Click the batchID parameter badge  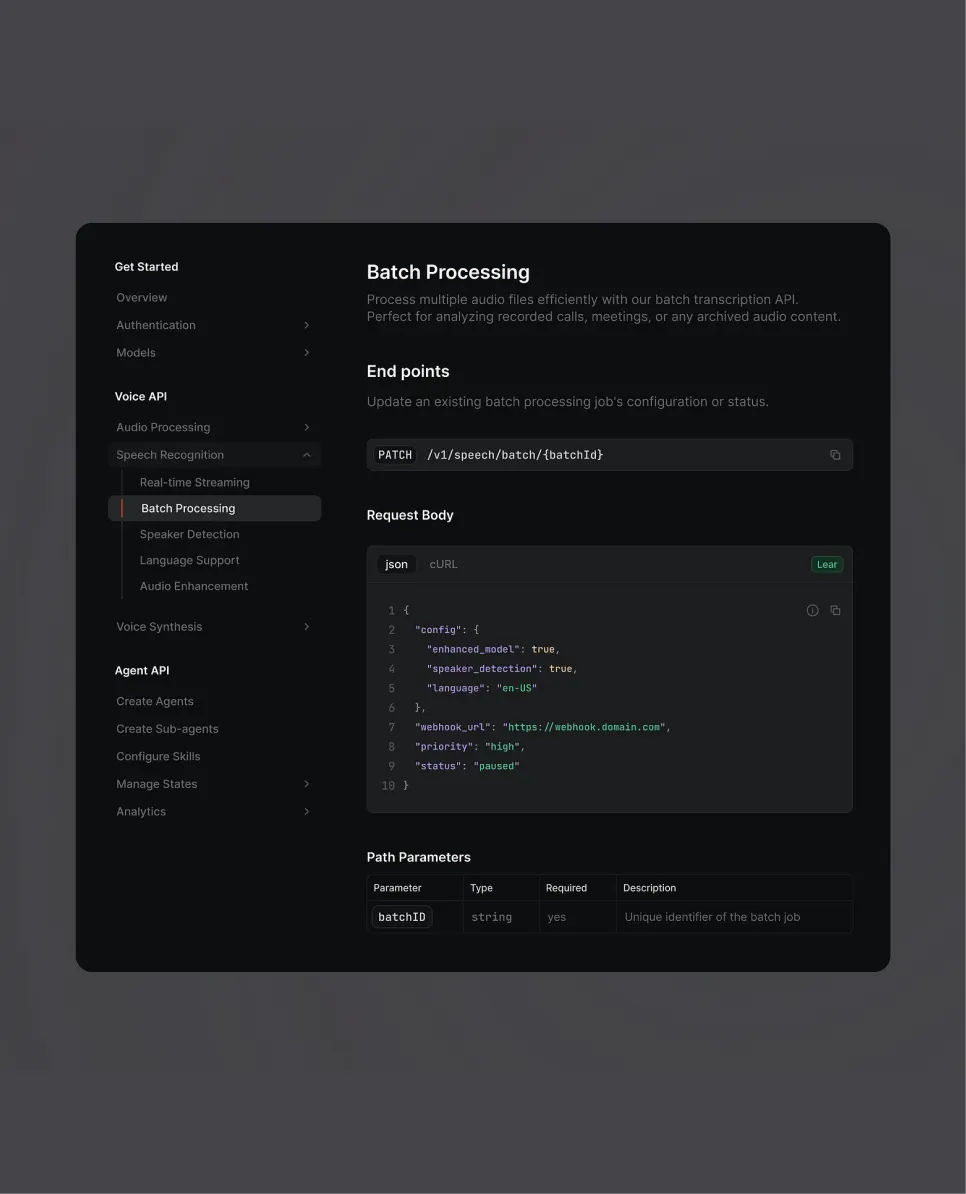tap(401, 916)
